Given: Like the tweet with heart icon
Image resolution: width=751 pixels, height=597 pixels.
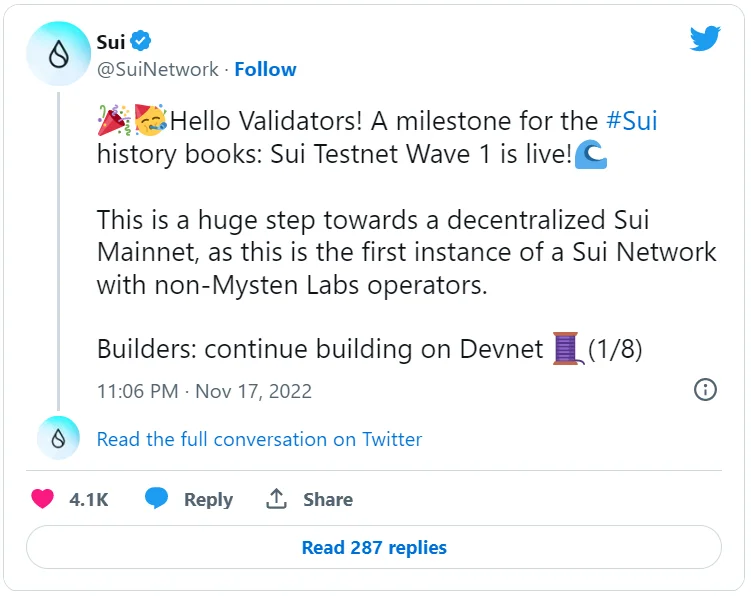Looking at the screenshot, I should click(42, 499).
